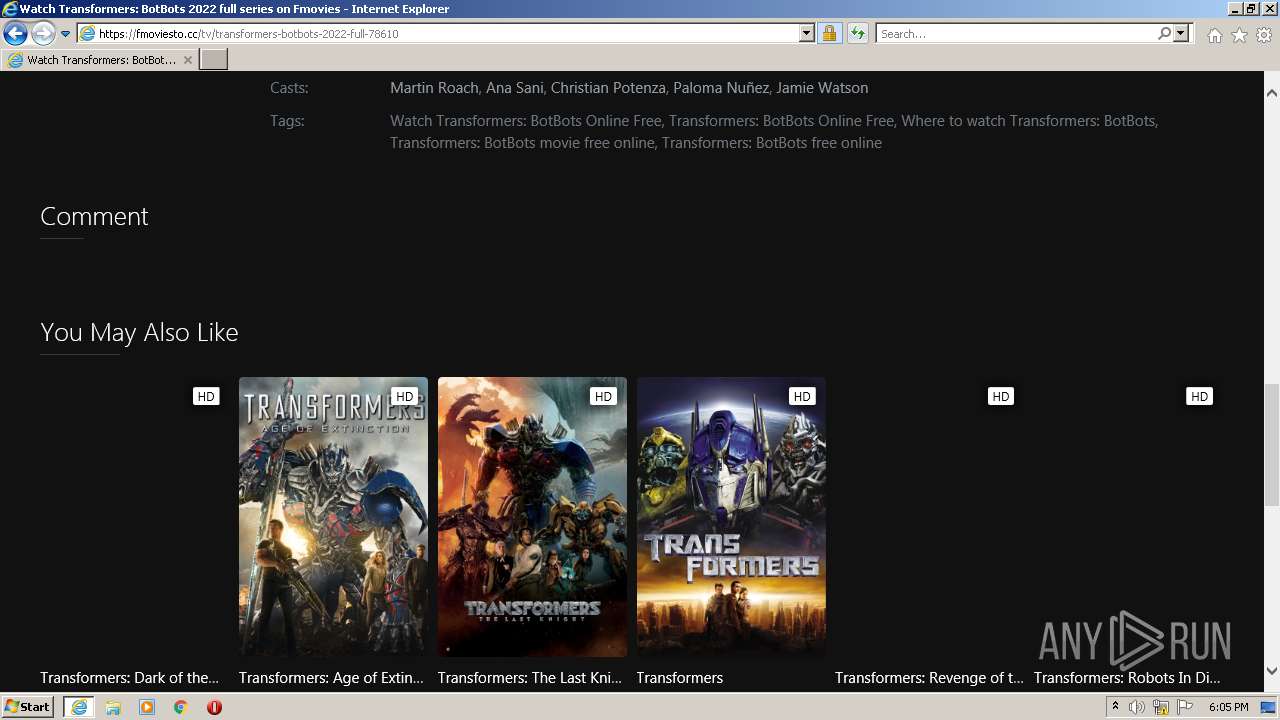Click the Search box in toolbar
The width and height of the screenshot is (1280, 720).
point(1016,34)
